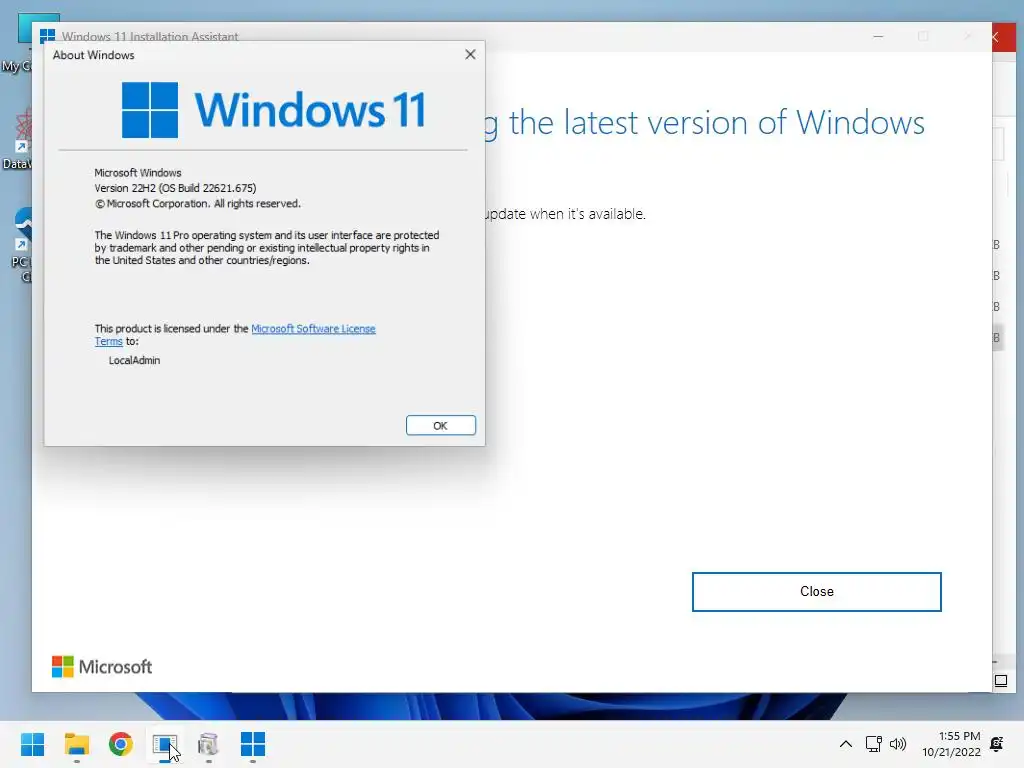
Task: Click the Microsoft Corporation copyright line
Action: (x=197, y=204)
